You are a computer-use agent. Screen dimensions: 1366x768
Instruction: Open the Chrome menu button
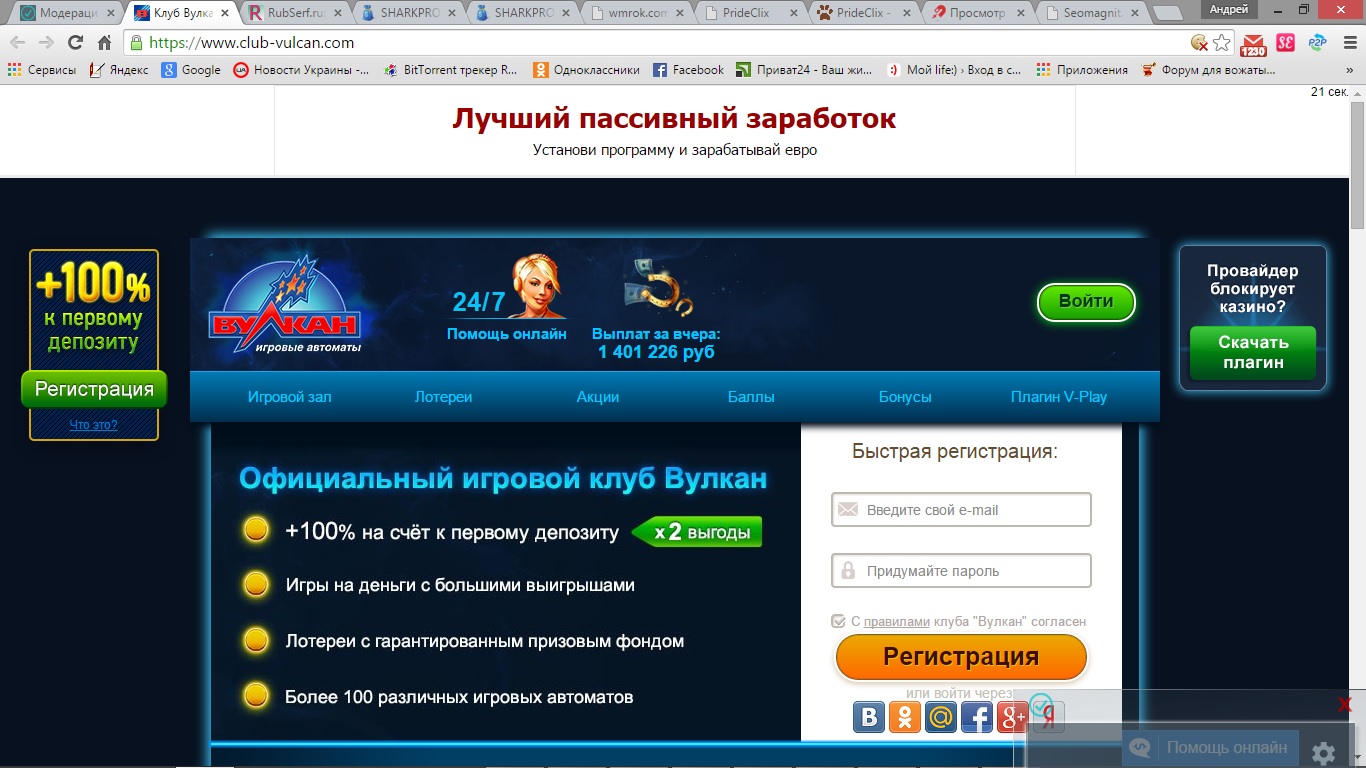[x=1348, y=43]
